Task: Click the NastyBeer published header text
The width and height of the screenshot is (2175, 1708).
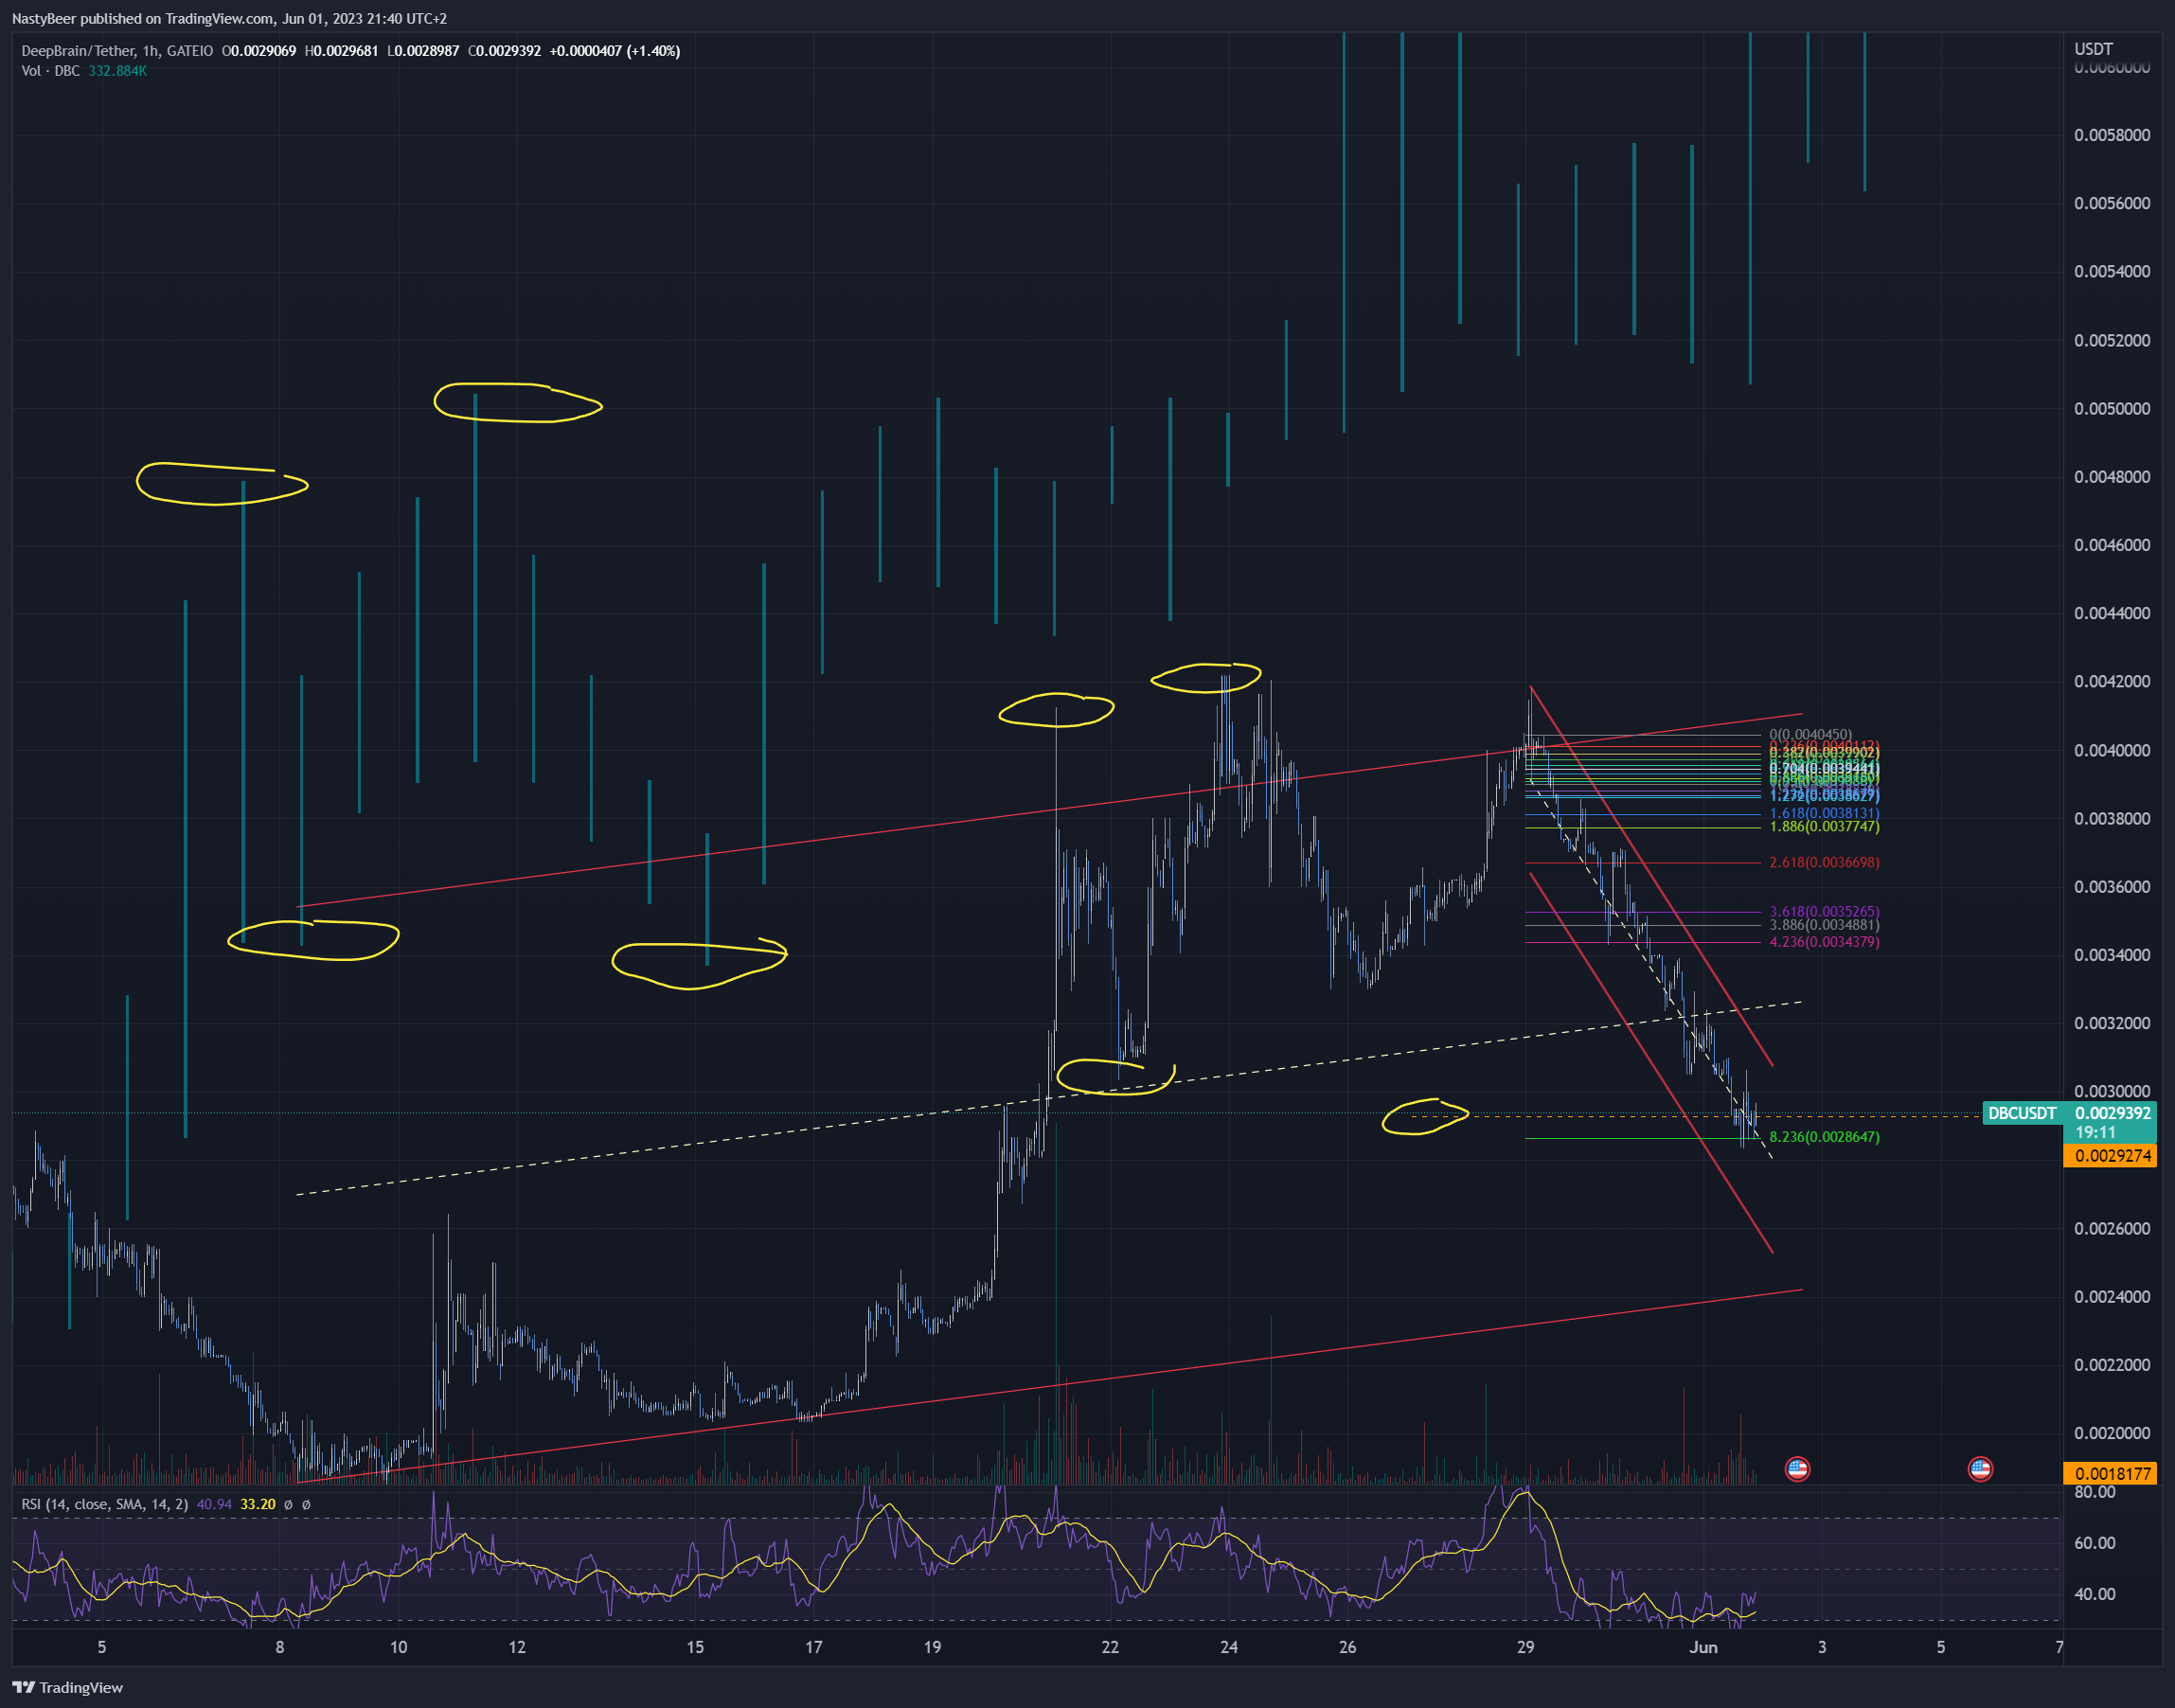Action: click(229, 19)
